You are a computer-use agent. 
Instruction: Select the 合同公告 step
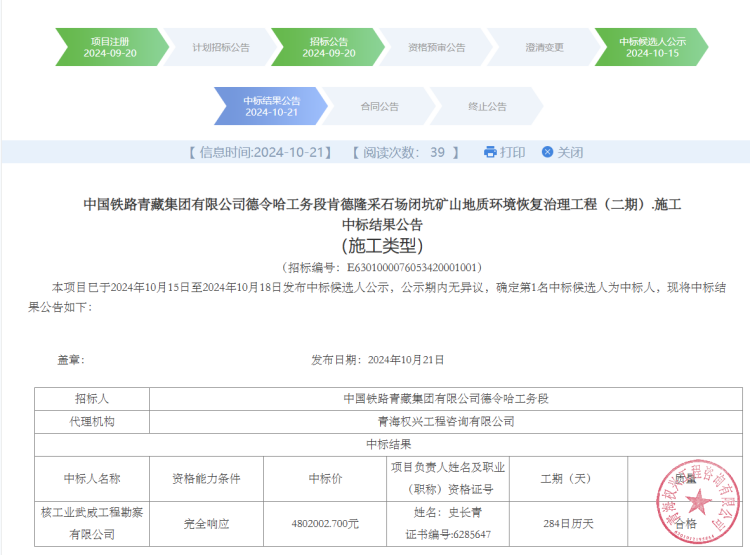(379, 106)
